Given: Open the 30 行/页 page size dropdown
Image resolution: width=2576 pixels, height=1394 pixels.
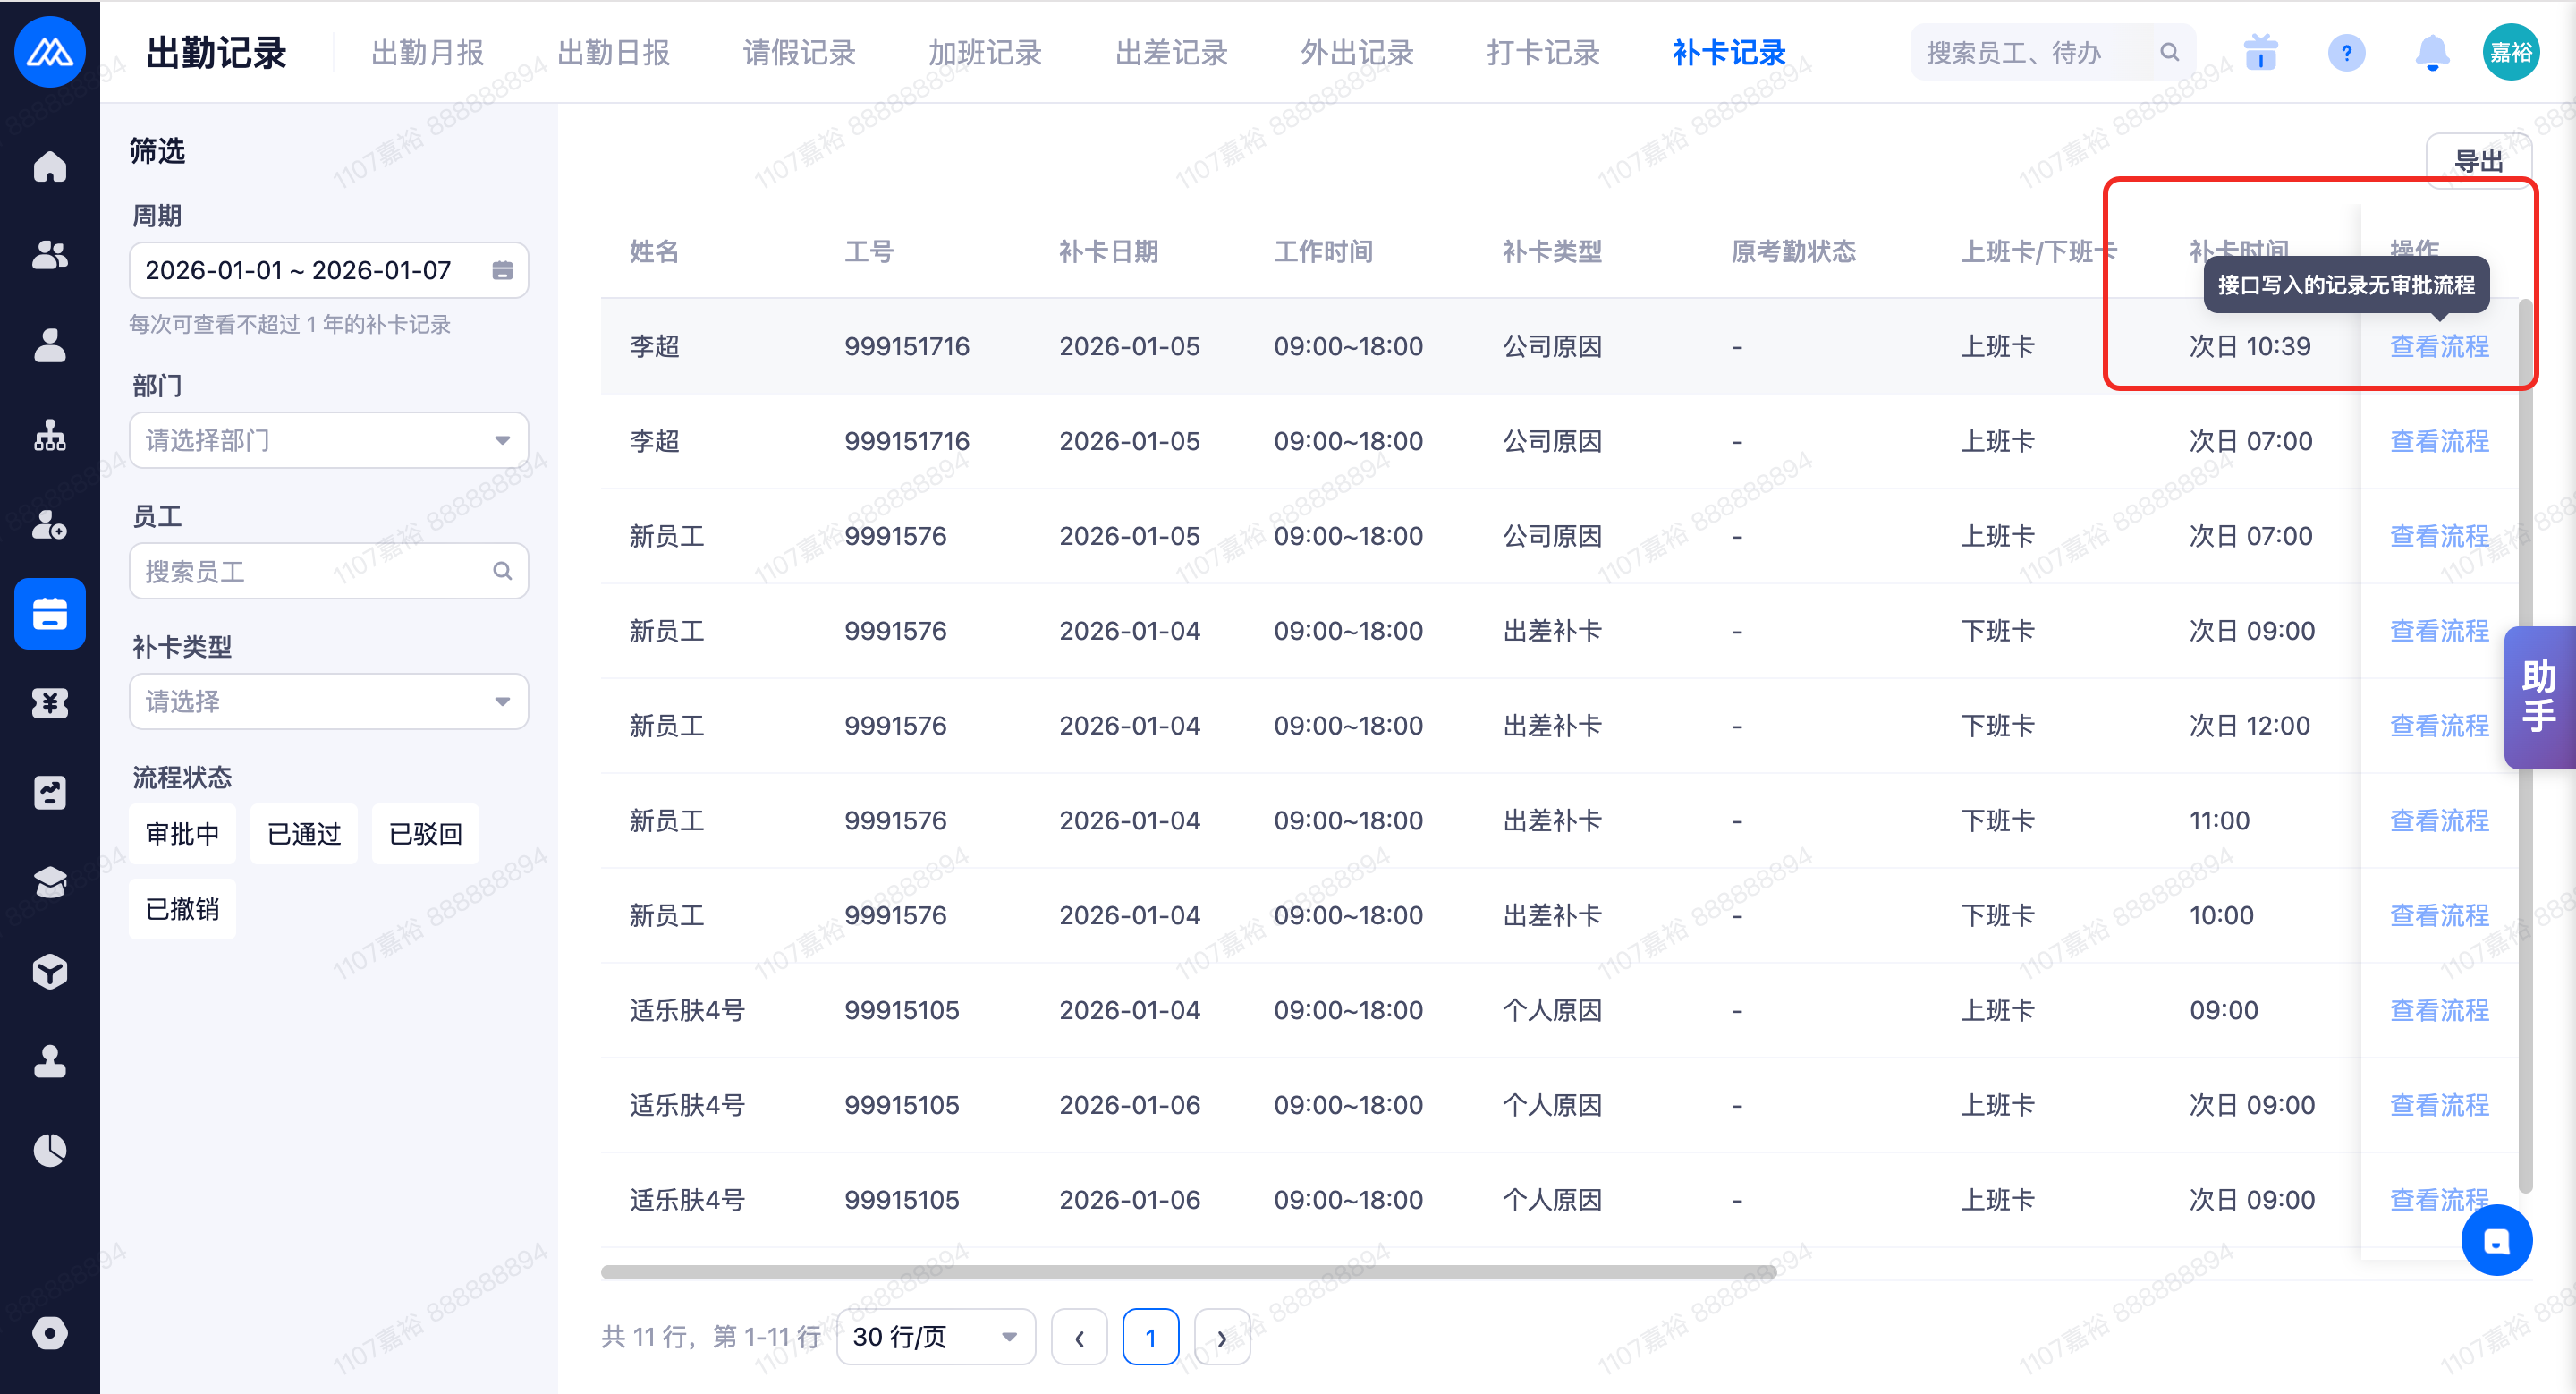Looking at the screenshot, I should tap(935, 1337).
